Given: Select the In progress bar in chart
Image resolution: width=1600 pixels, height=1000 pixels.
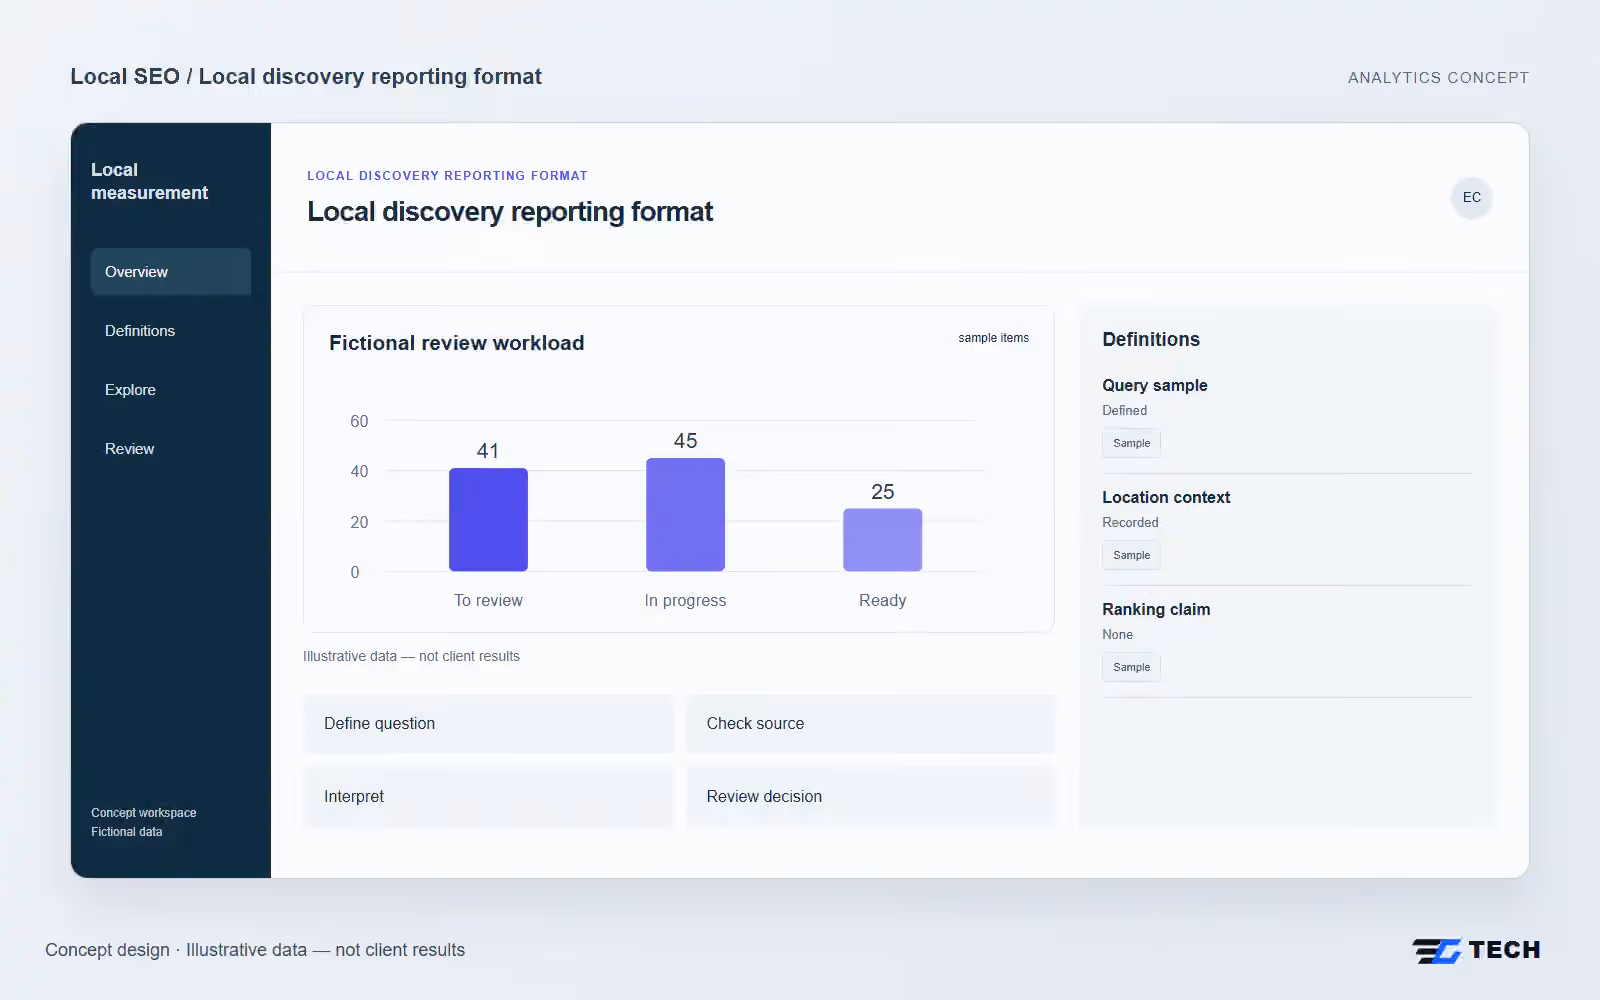Looking at the screenshot, I should 685,515.
